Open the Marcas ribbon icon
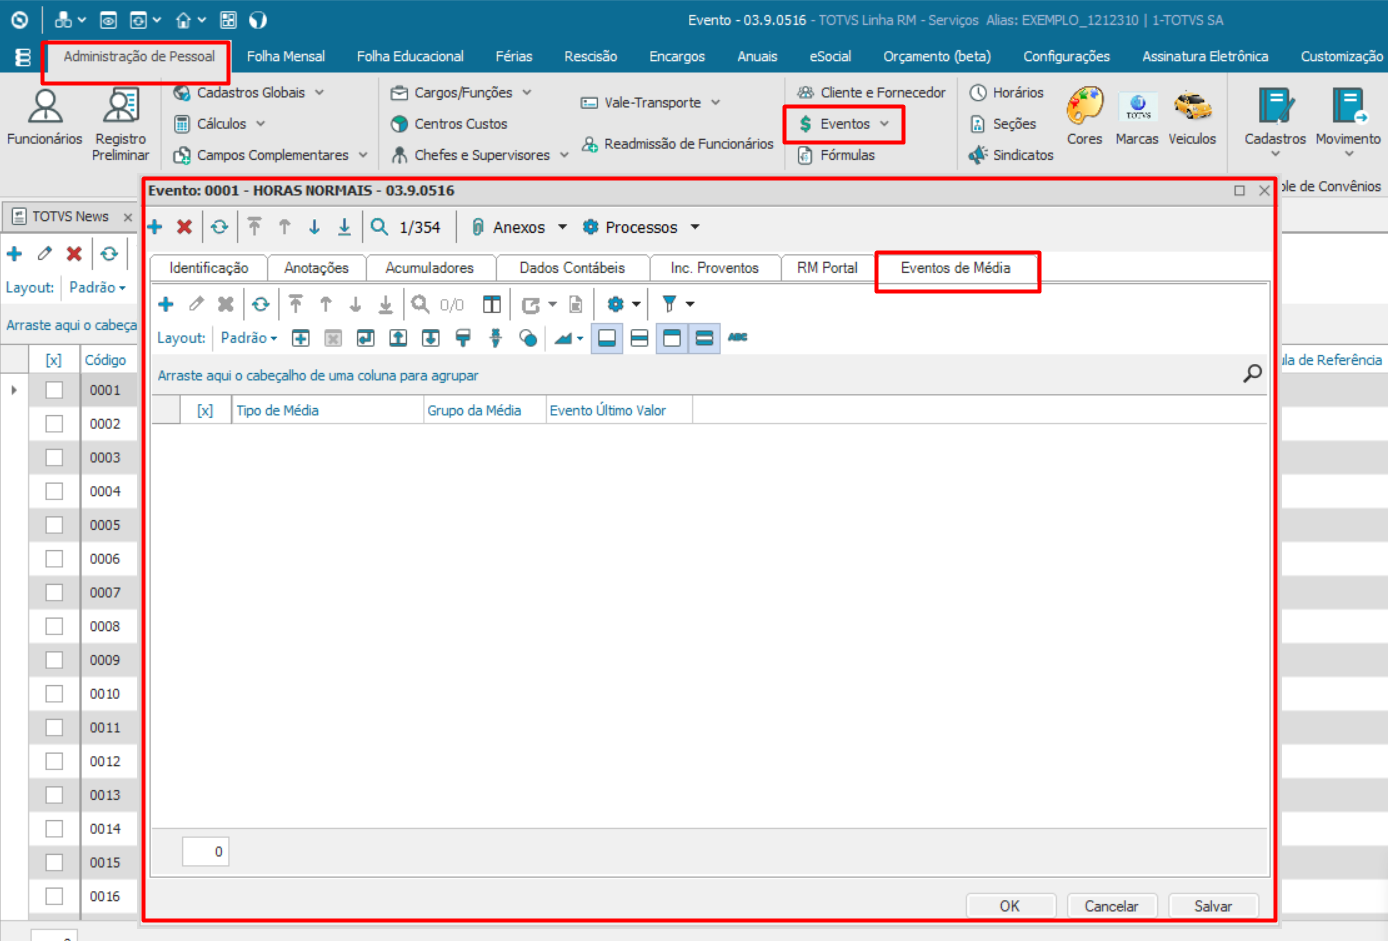Image resolution: width=1388 pixels, height=941 pixels. click(x=1137, y=117)
